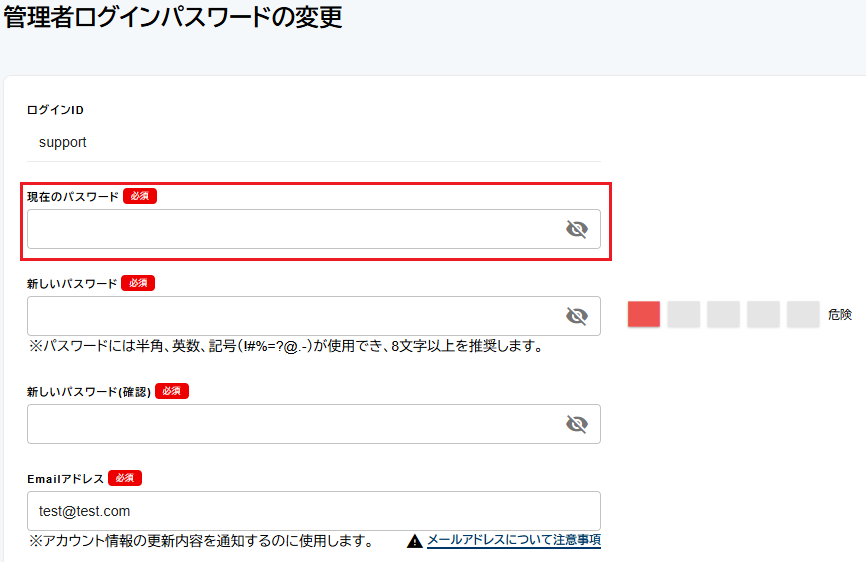
Task: Click the 必須 badge next to Emailアドレス
Action: click(x=125, y=478)
